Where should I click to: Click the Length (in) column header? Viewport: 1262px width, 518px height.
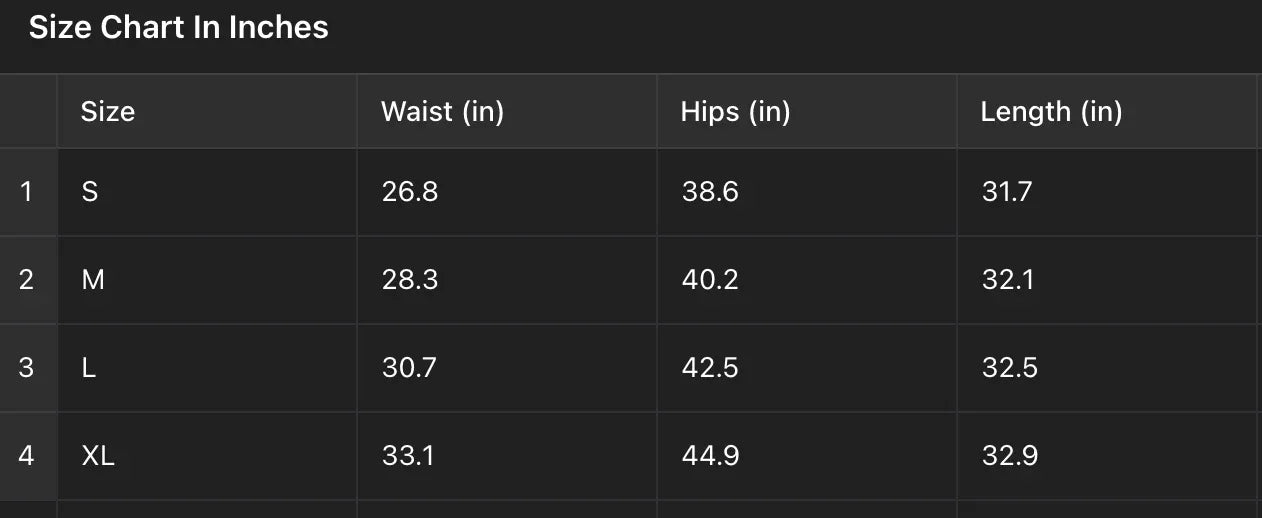point(1051,111)
